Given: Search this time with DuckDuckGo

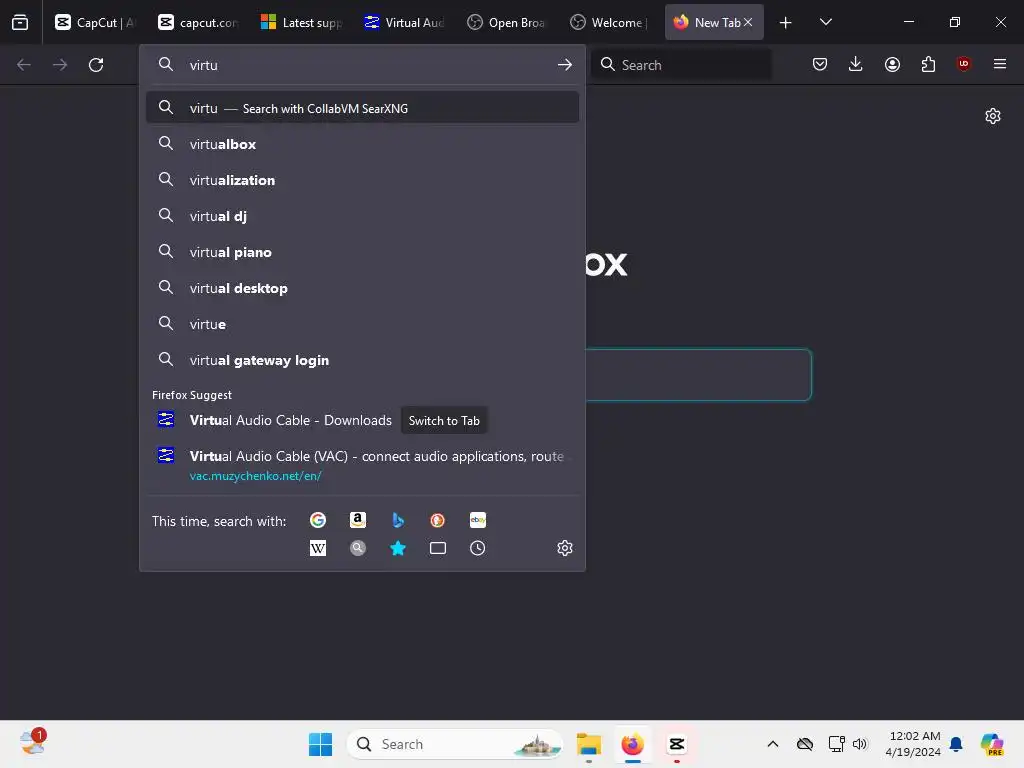Looking at the screenshot, I should pos(438,520).
